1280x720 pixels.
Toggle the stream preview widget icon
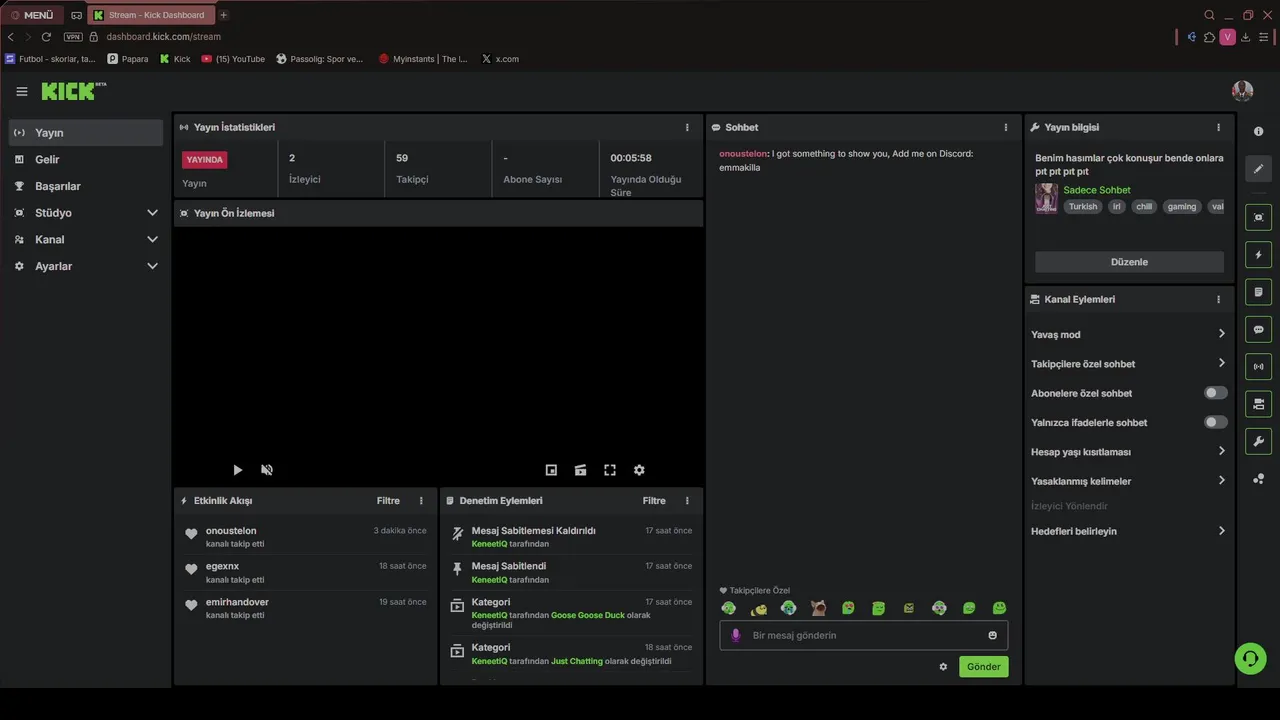coord(1258,217)
